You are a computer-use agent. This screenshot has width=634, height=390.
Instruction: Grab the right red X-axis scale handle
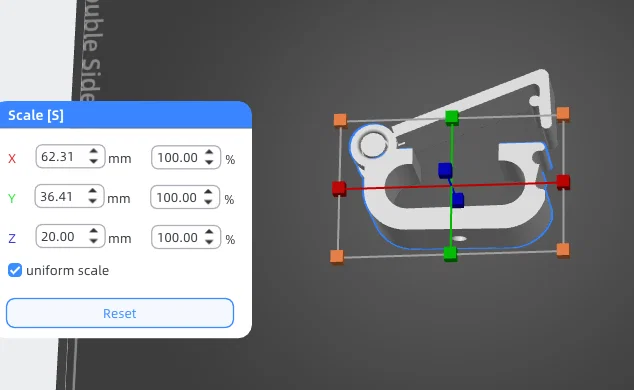coord(563,182)
